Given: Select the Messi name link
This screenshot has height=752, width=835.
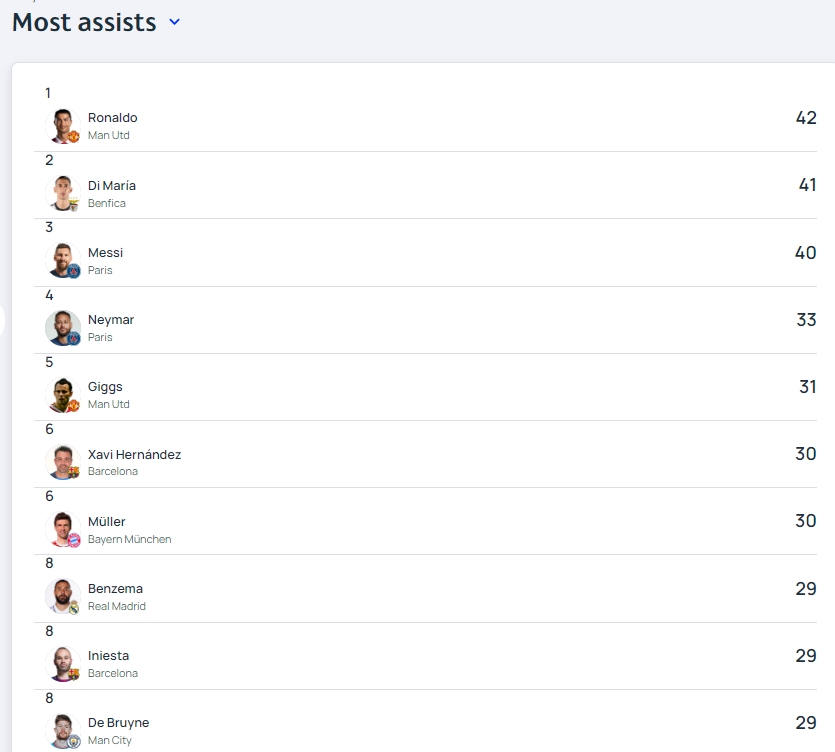Looking at the screenshot, I should pyautogui.click(x=105, y=252).
